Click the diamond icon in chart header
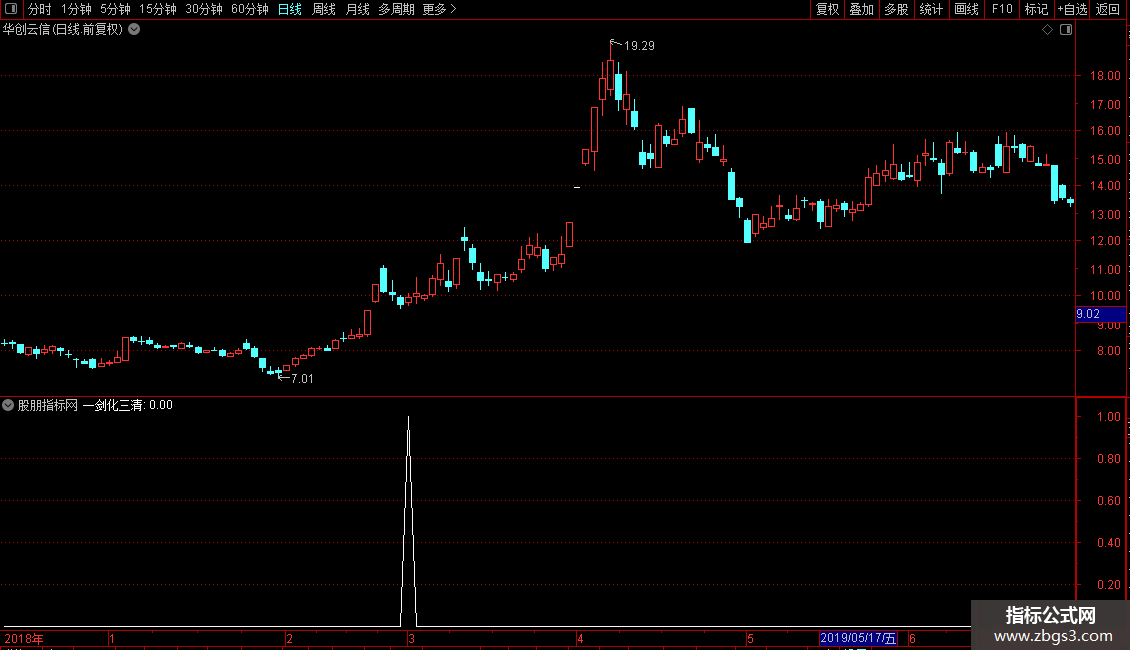 click(x=1047, y=30)
